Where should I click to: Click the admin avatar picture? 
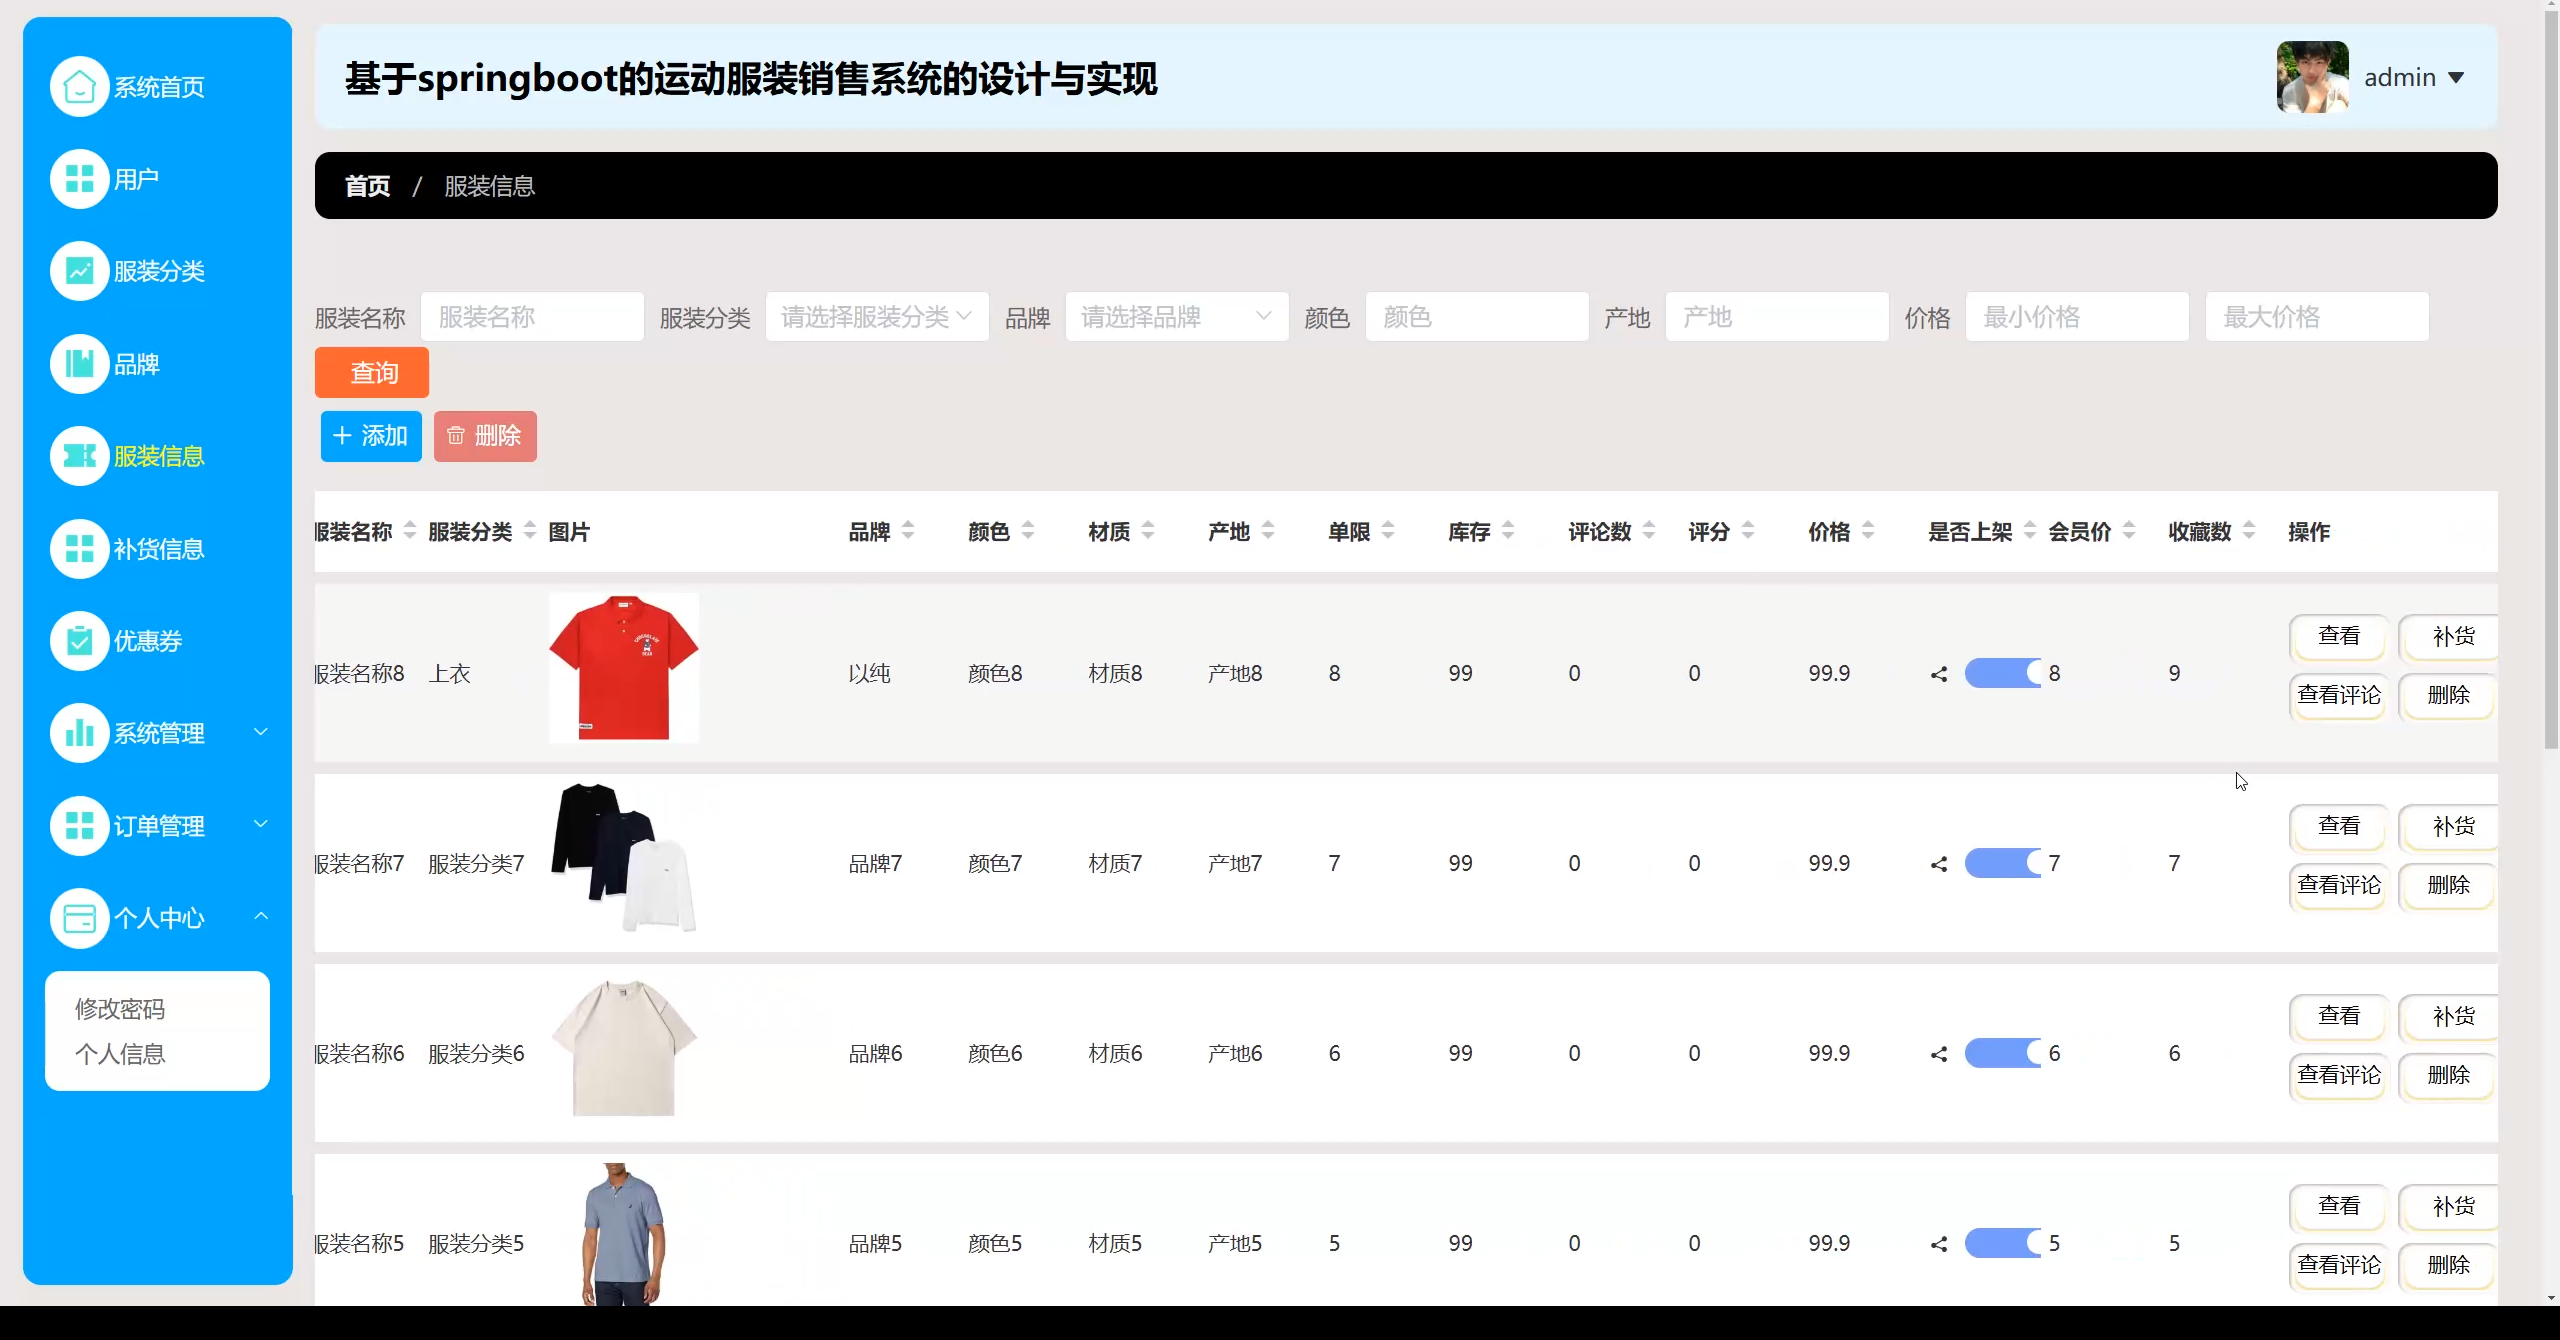pos(2312,77)
